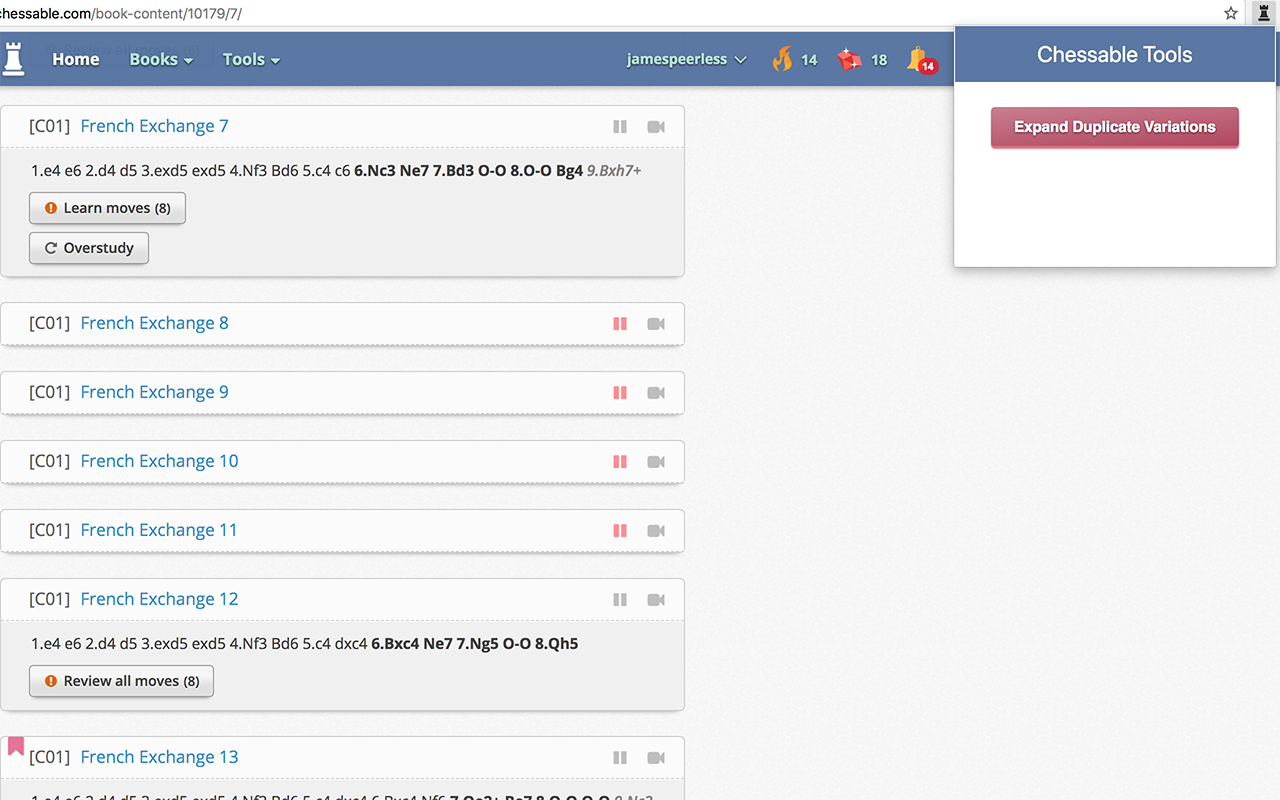Click the rubies count 18
Viewport: 1280px width, 800px height.
(x=879, y=60)
